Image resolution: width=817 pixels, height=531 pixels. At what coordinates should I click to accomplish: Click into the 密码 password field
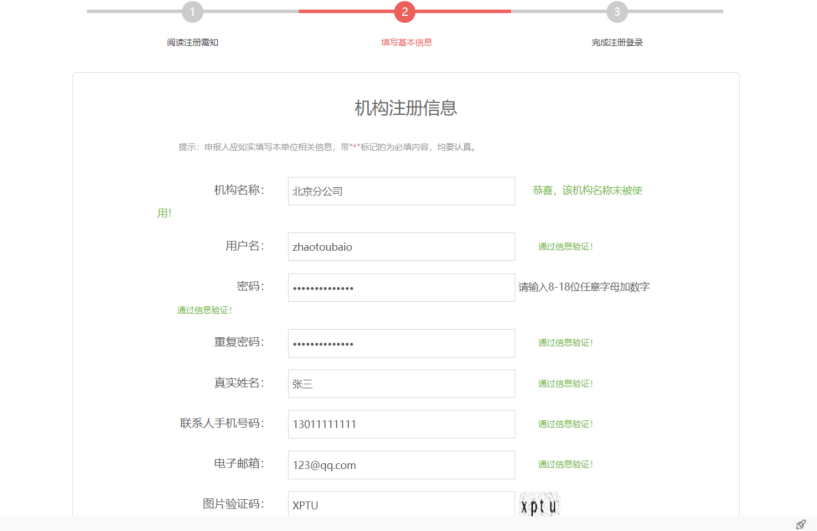pos(401,288)
